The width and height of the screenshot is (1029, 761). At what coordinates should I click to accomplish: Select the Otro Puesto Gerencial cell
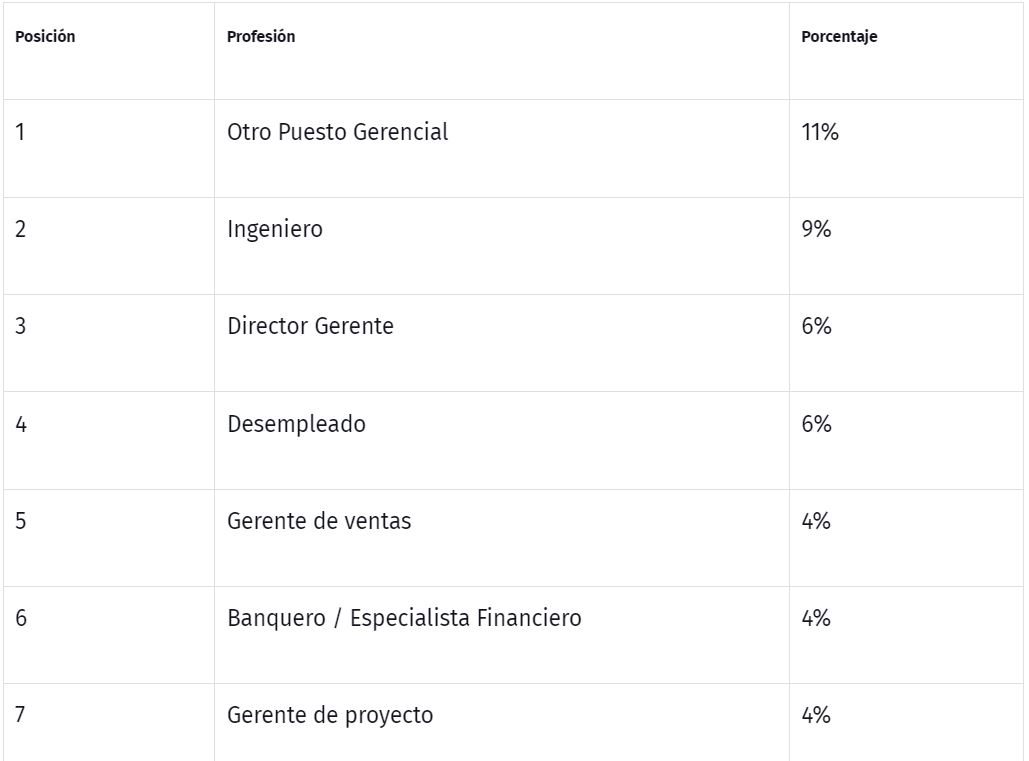tap(338, 132)
